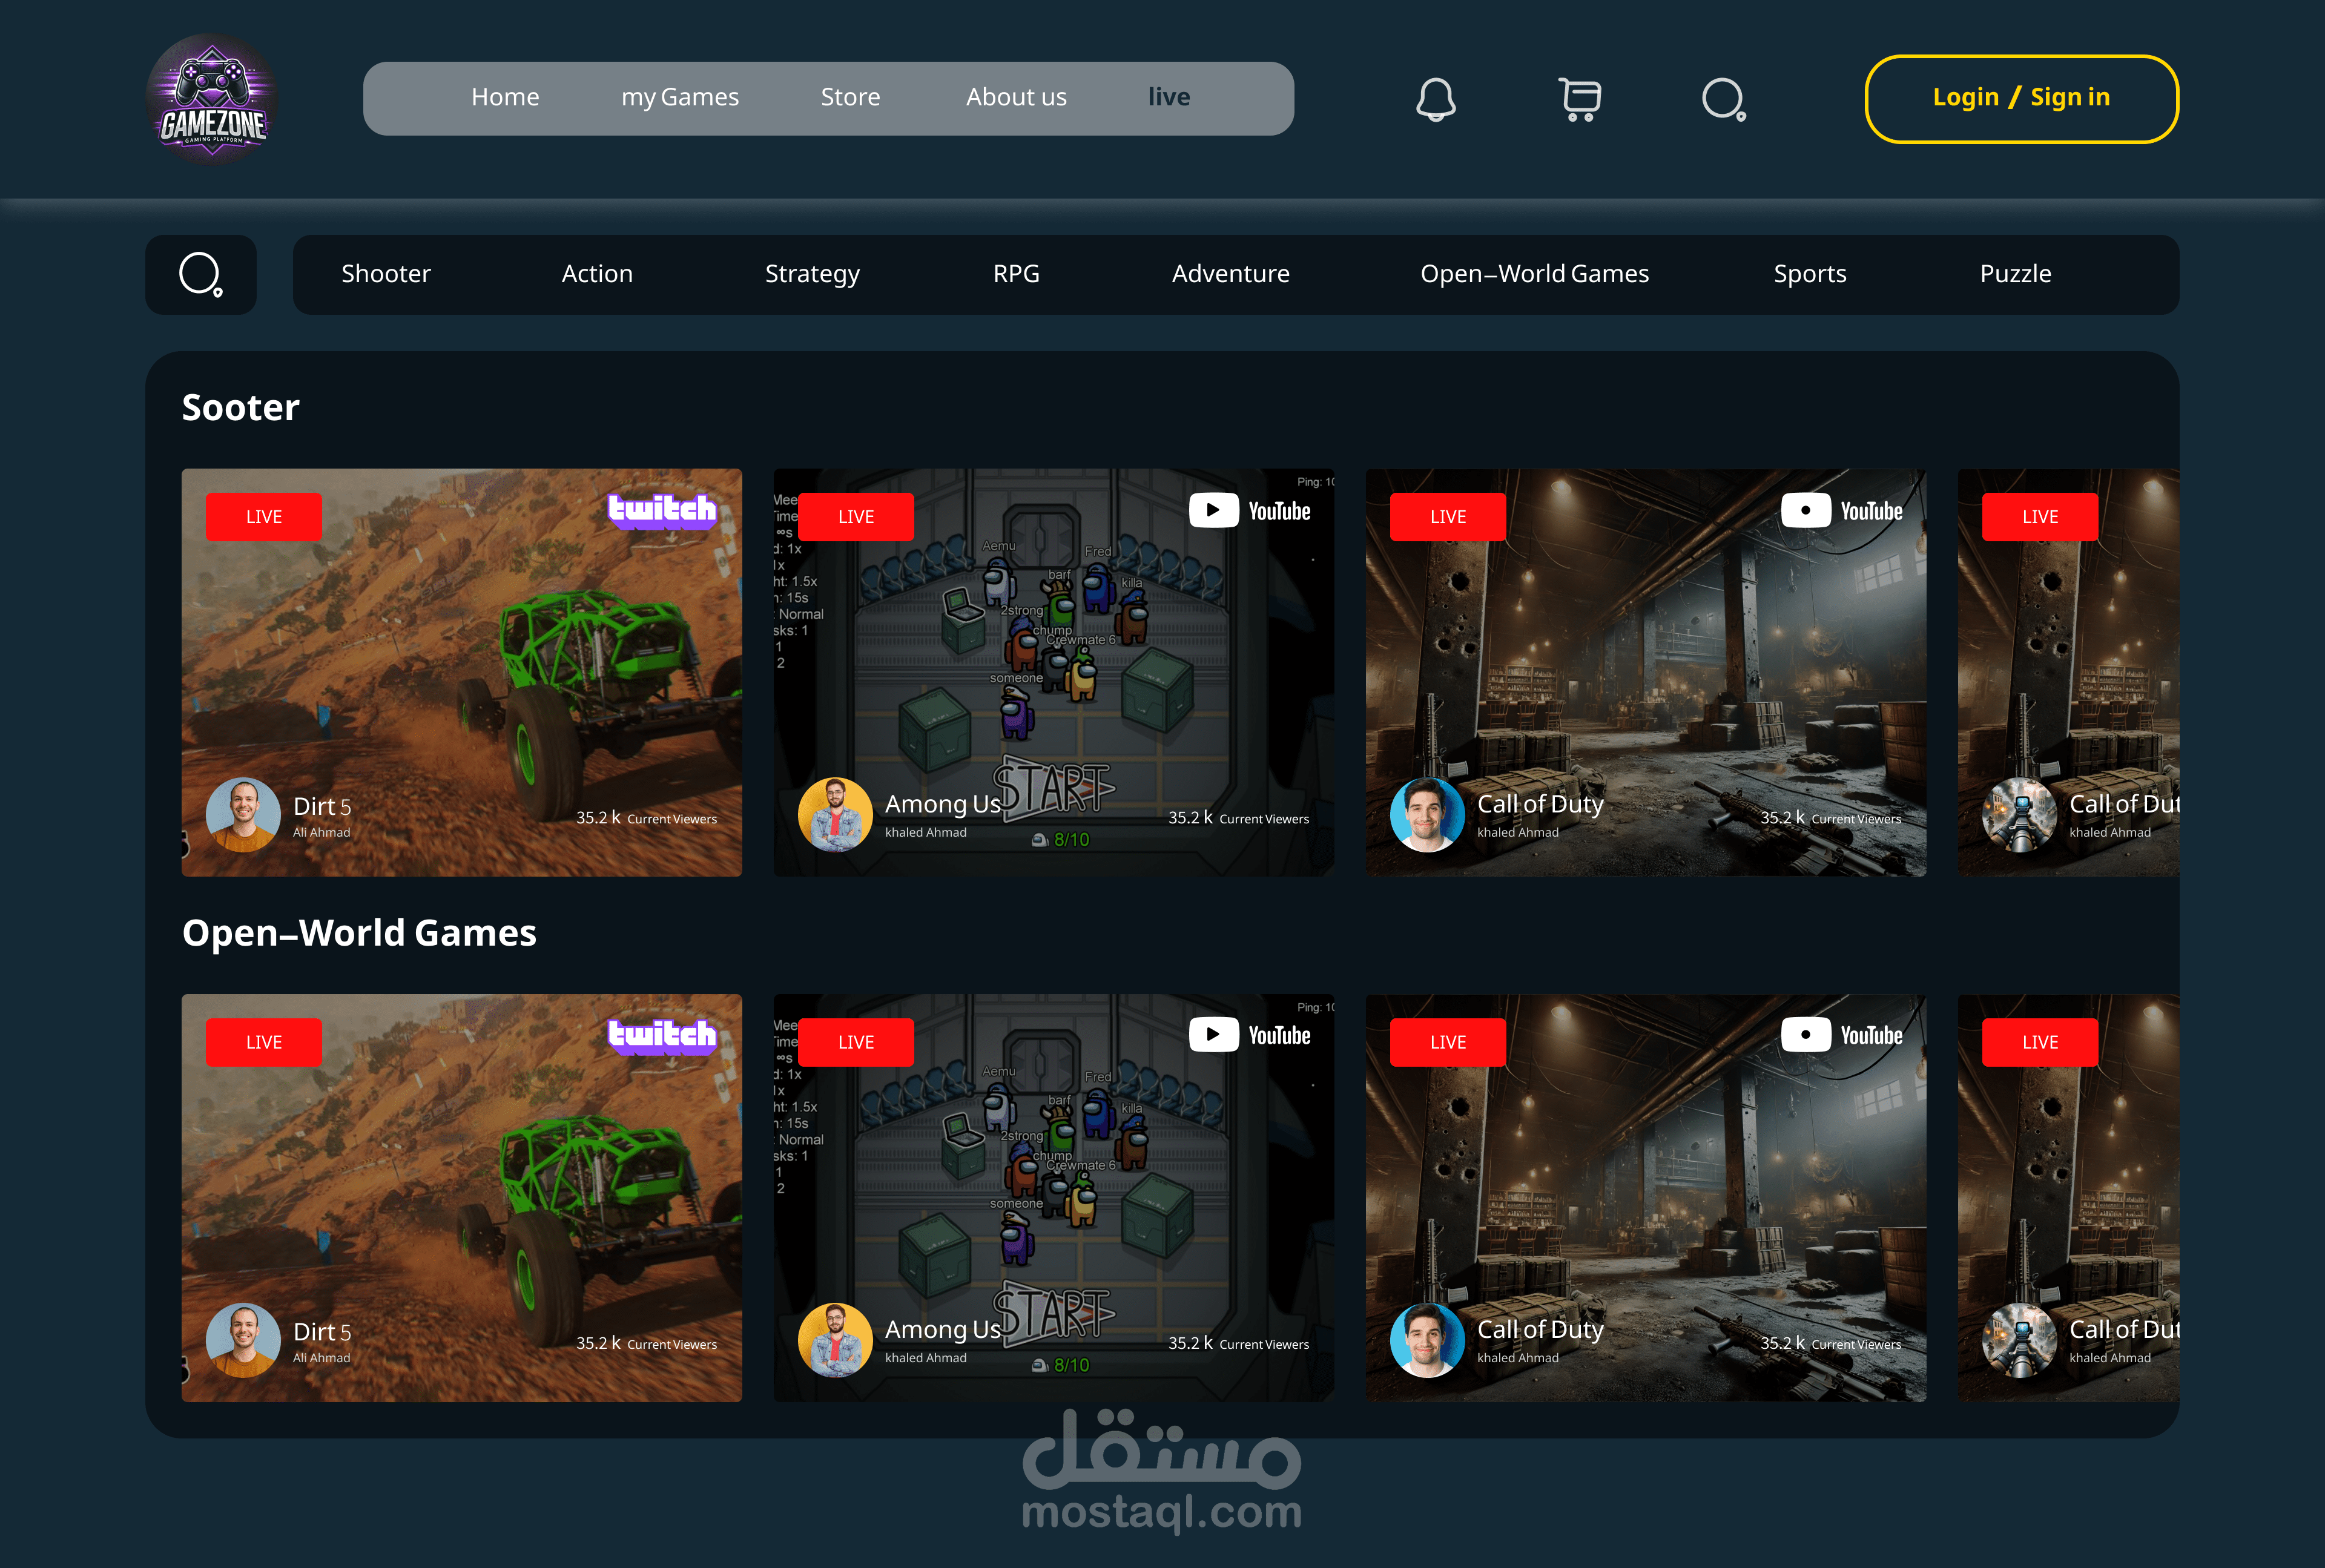Open the my Games menu item
The height and width of the screenshot is (1568, 2325).
[679, 97]
